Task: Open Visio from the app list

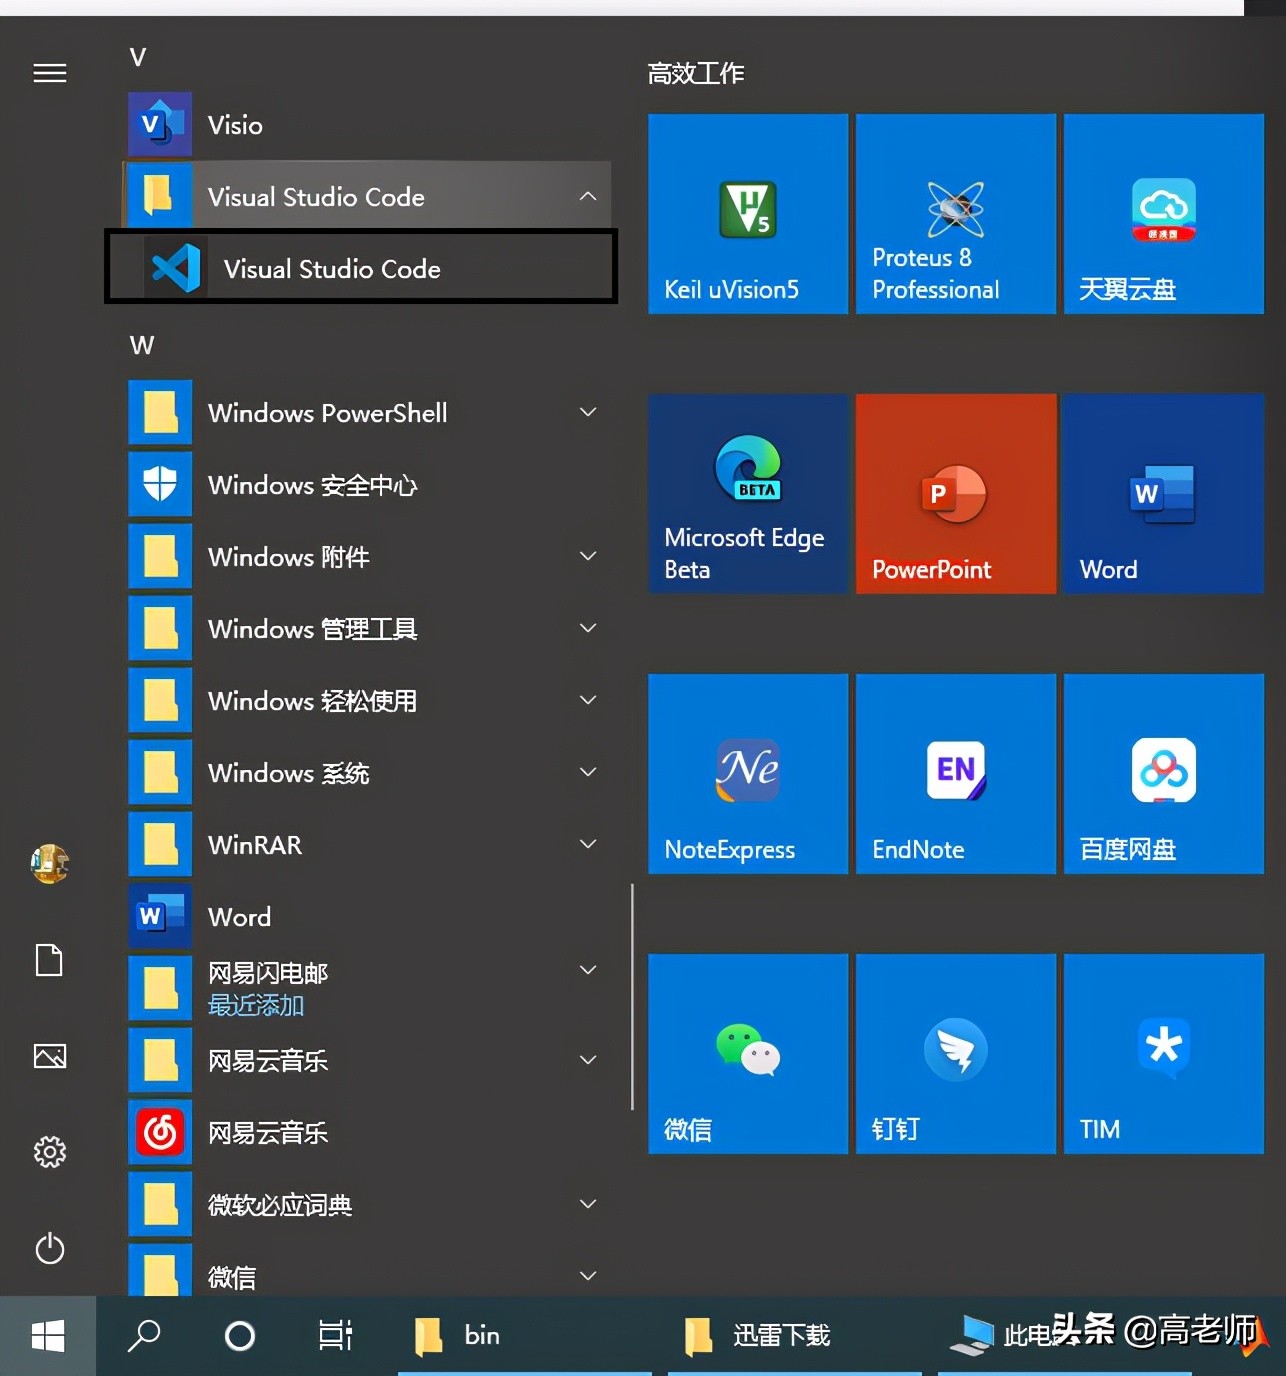Action: pyautogui.click(x=368, y=125)
